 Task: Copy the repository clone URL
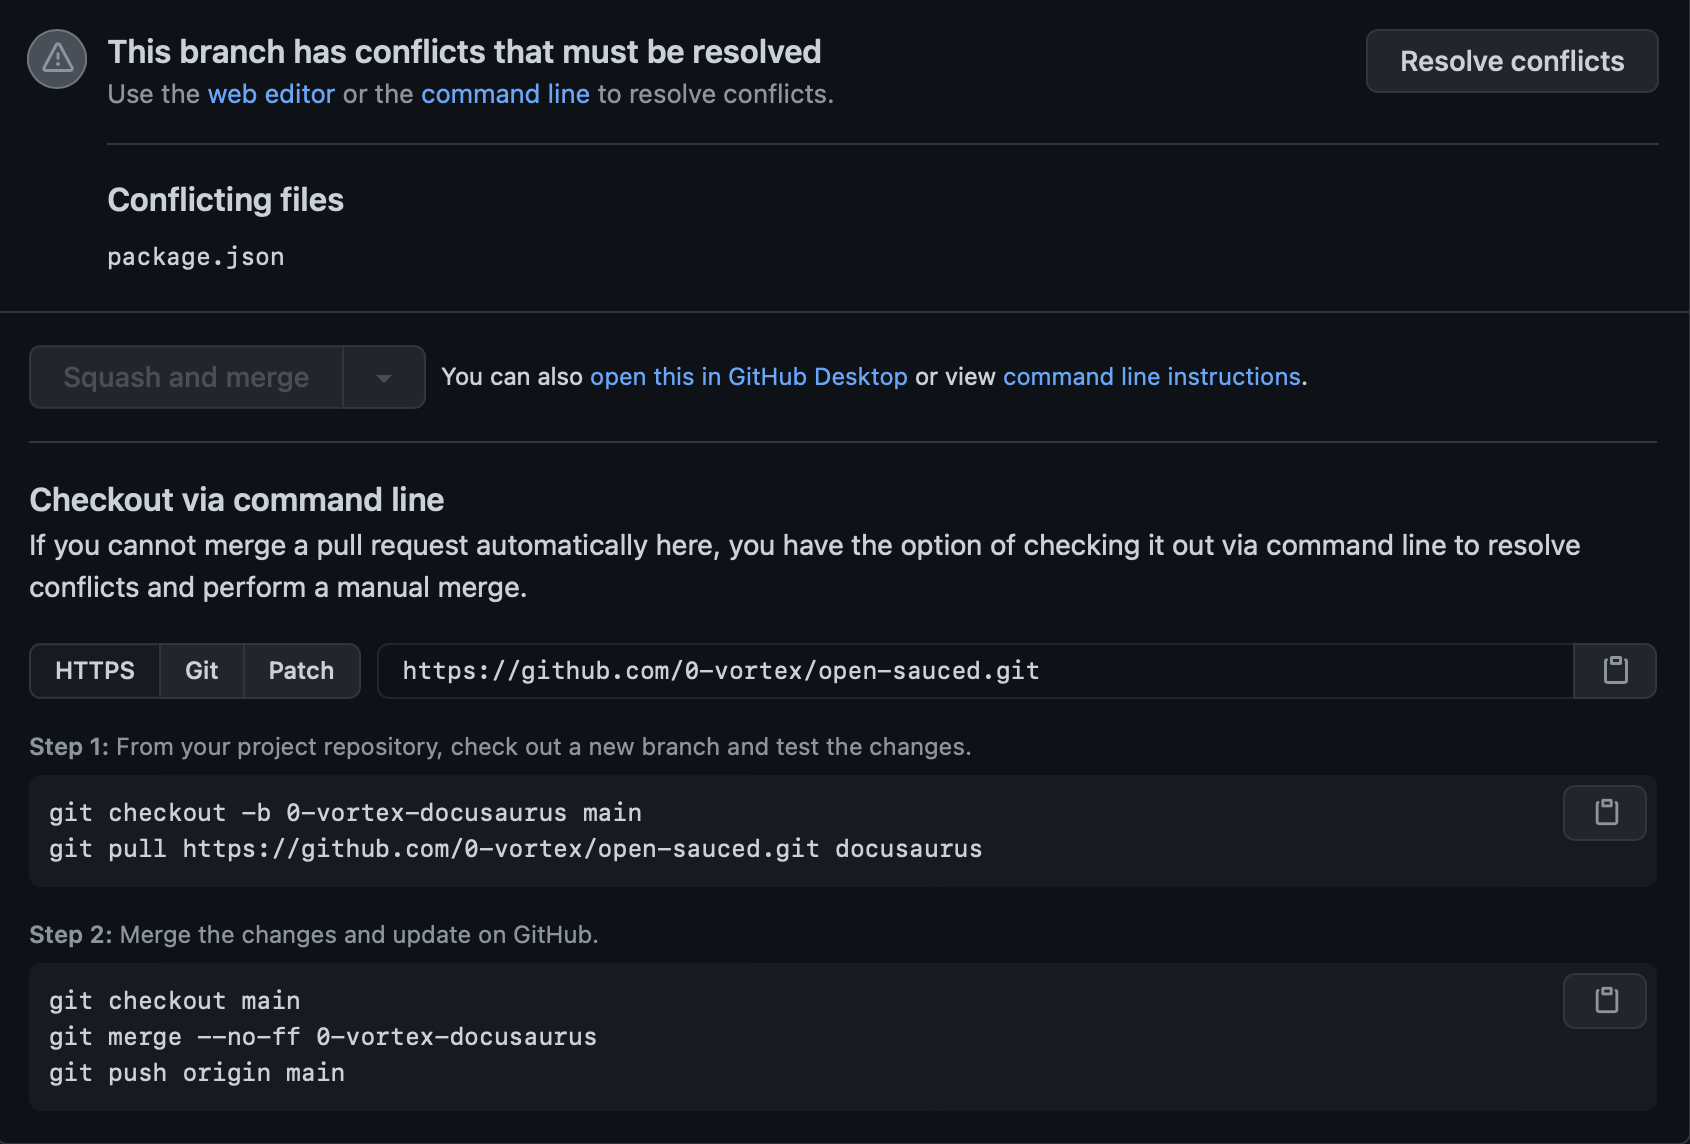pyautogui.click(x=1614, y=671)
